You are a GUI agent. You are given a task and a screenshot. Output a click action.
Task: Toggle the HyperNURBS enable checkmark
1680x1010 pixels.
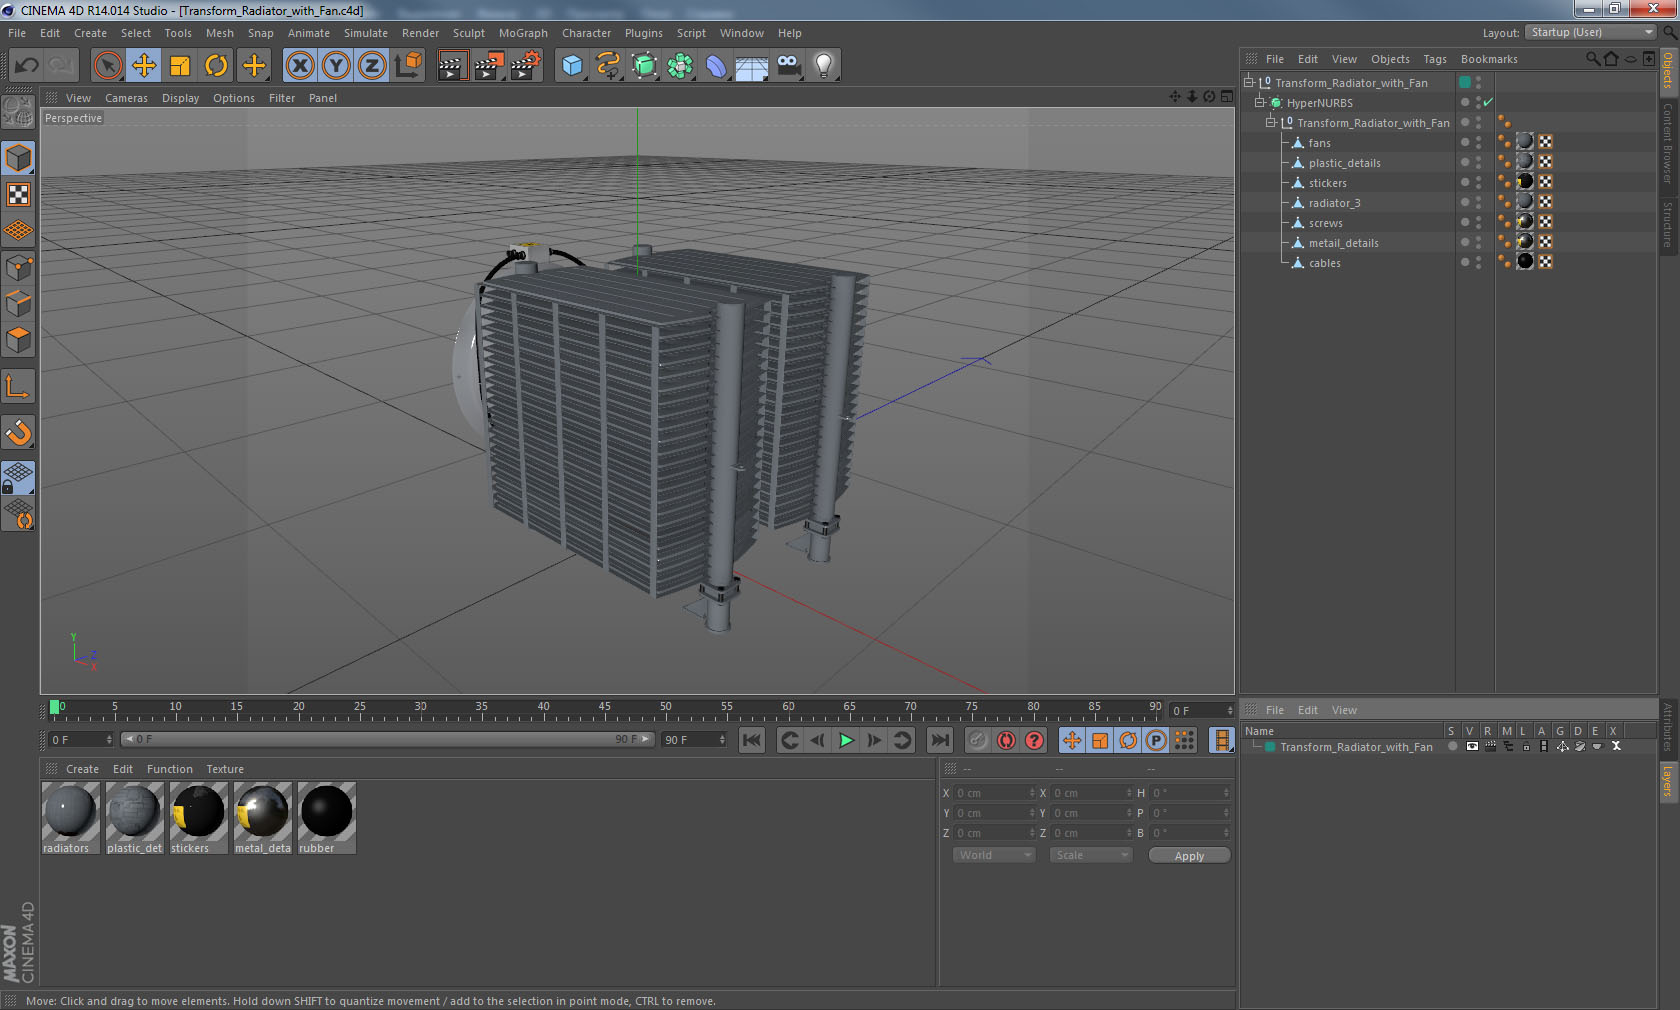click(x=1488, y=102)
